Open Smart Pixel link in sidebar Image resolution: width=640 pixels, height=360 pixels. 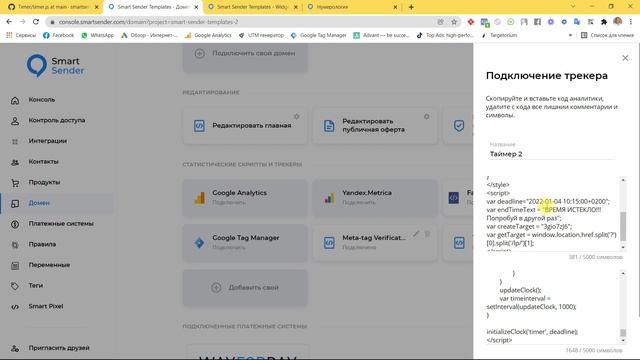[x=46, y=306]
